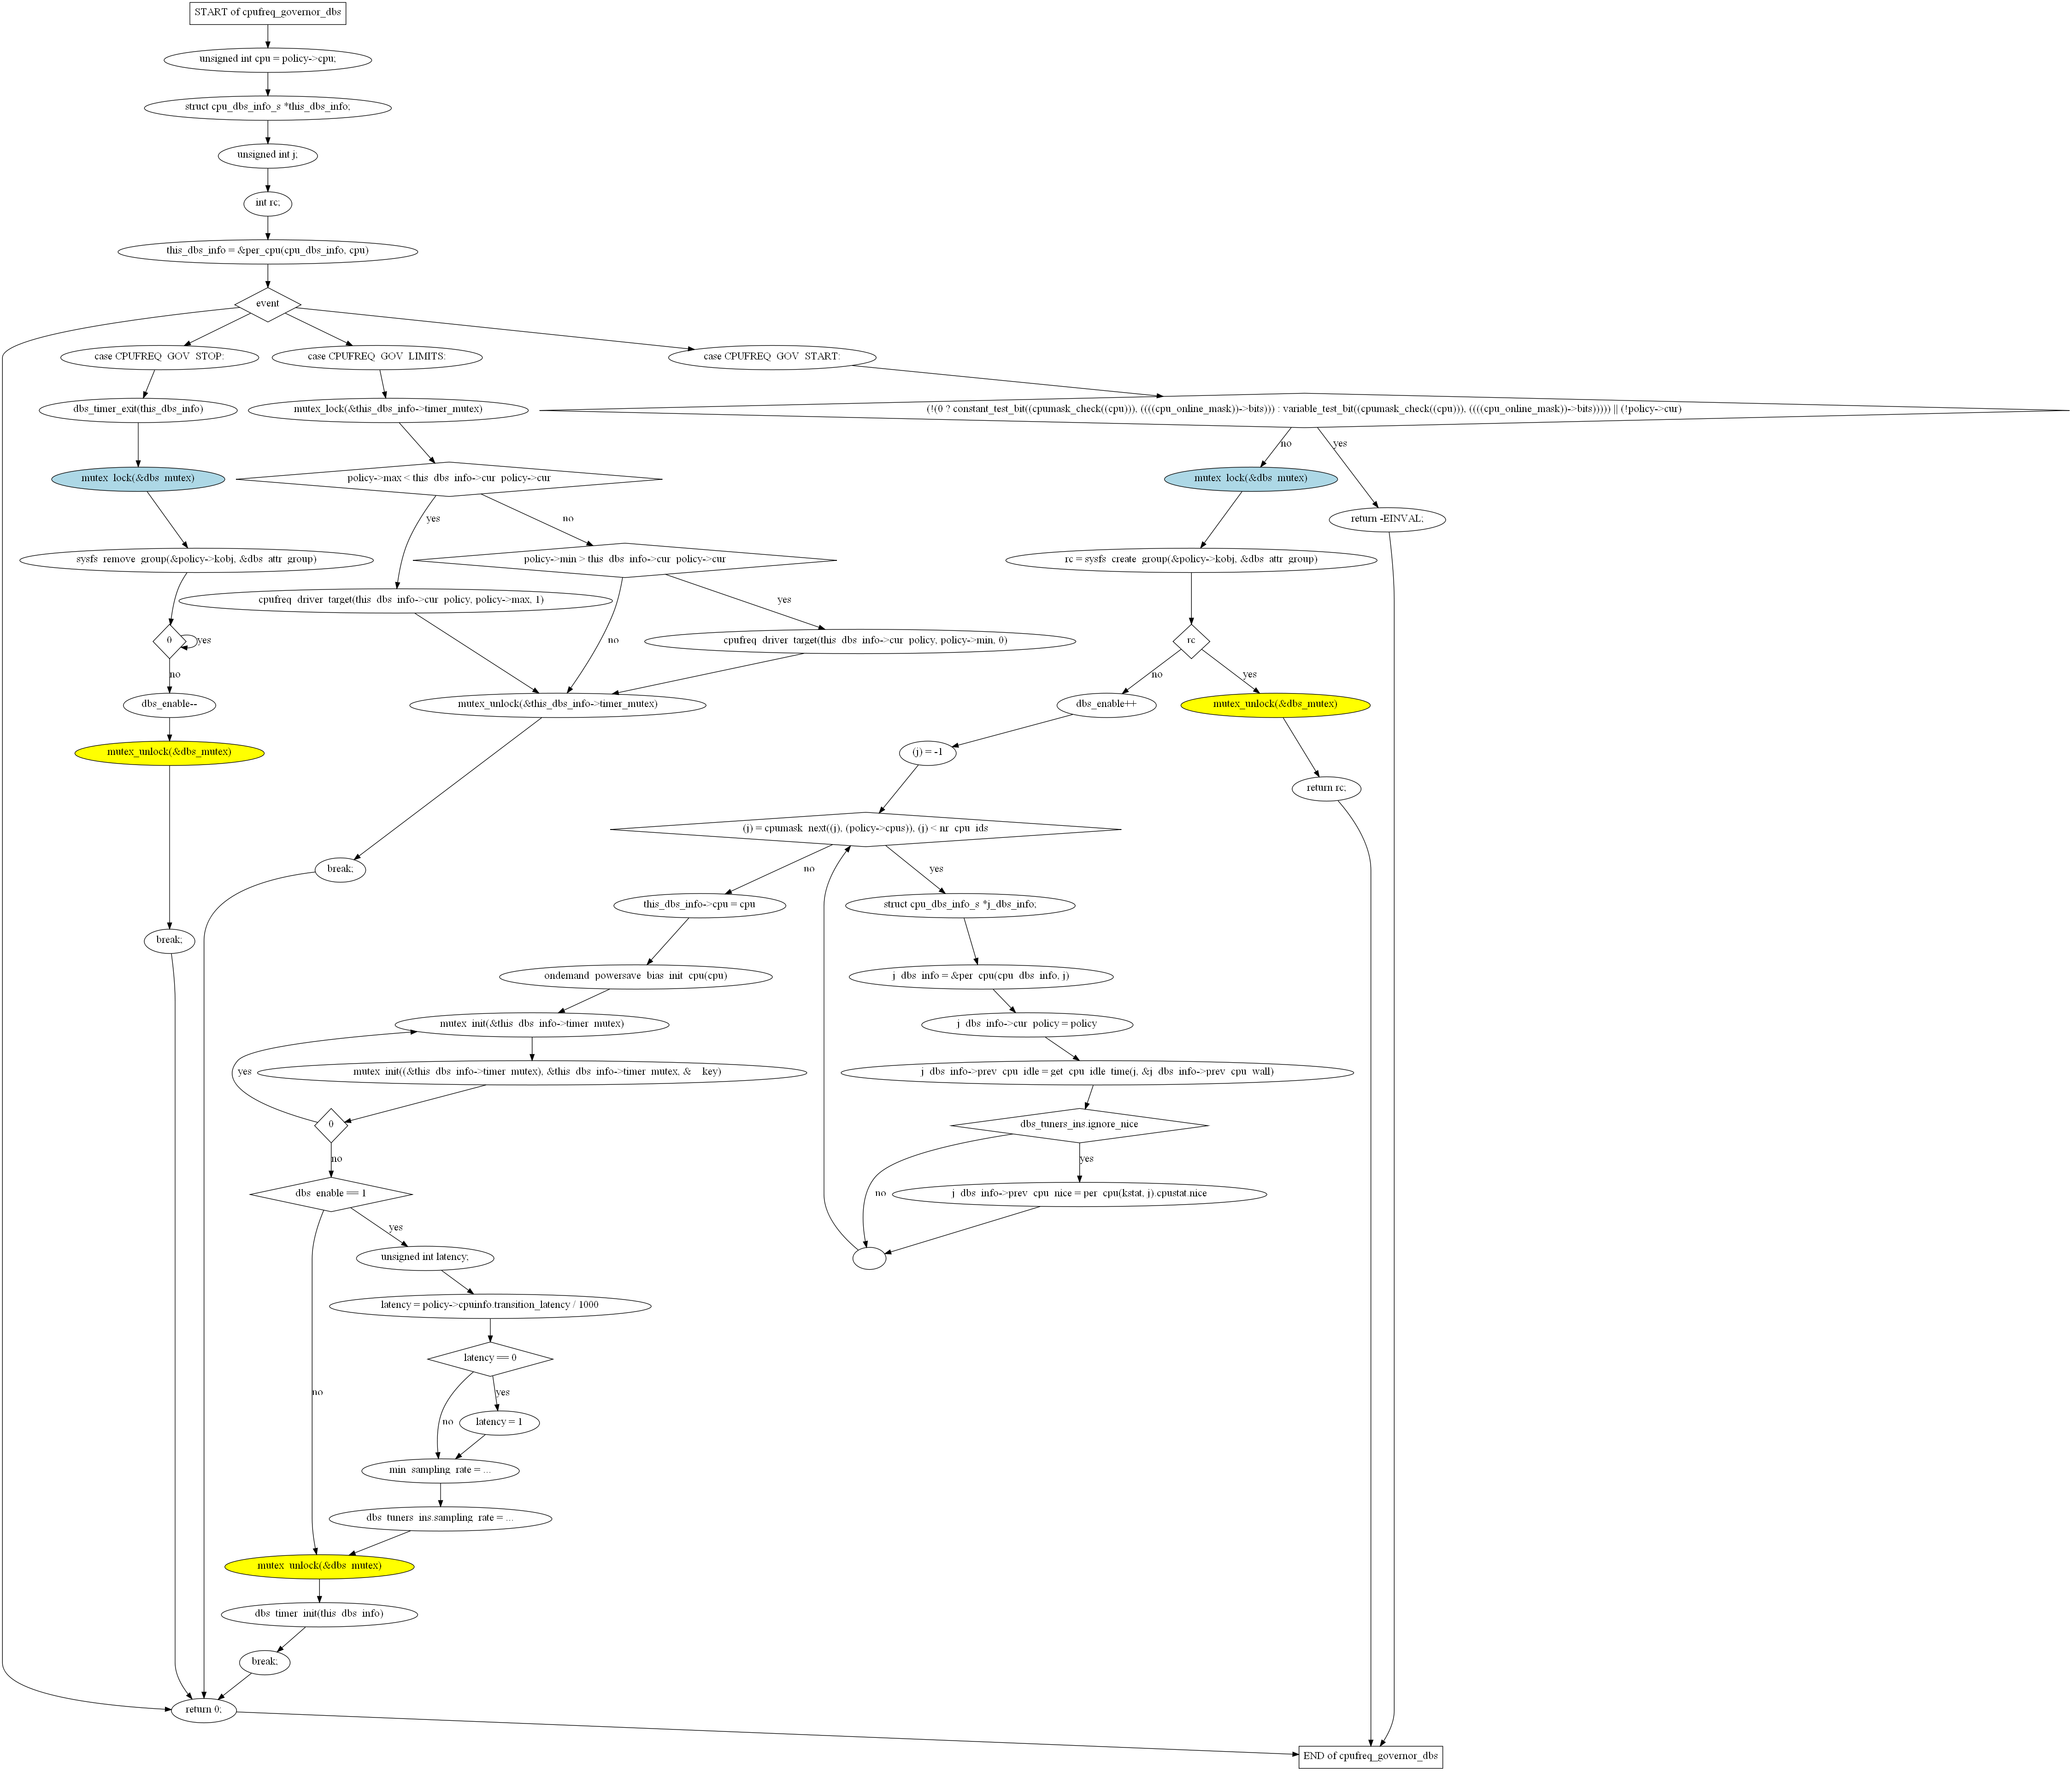Select the 'policy->max < ...' decision diamond
This screenshot has width=2072, height=1771.
[449, 479]
